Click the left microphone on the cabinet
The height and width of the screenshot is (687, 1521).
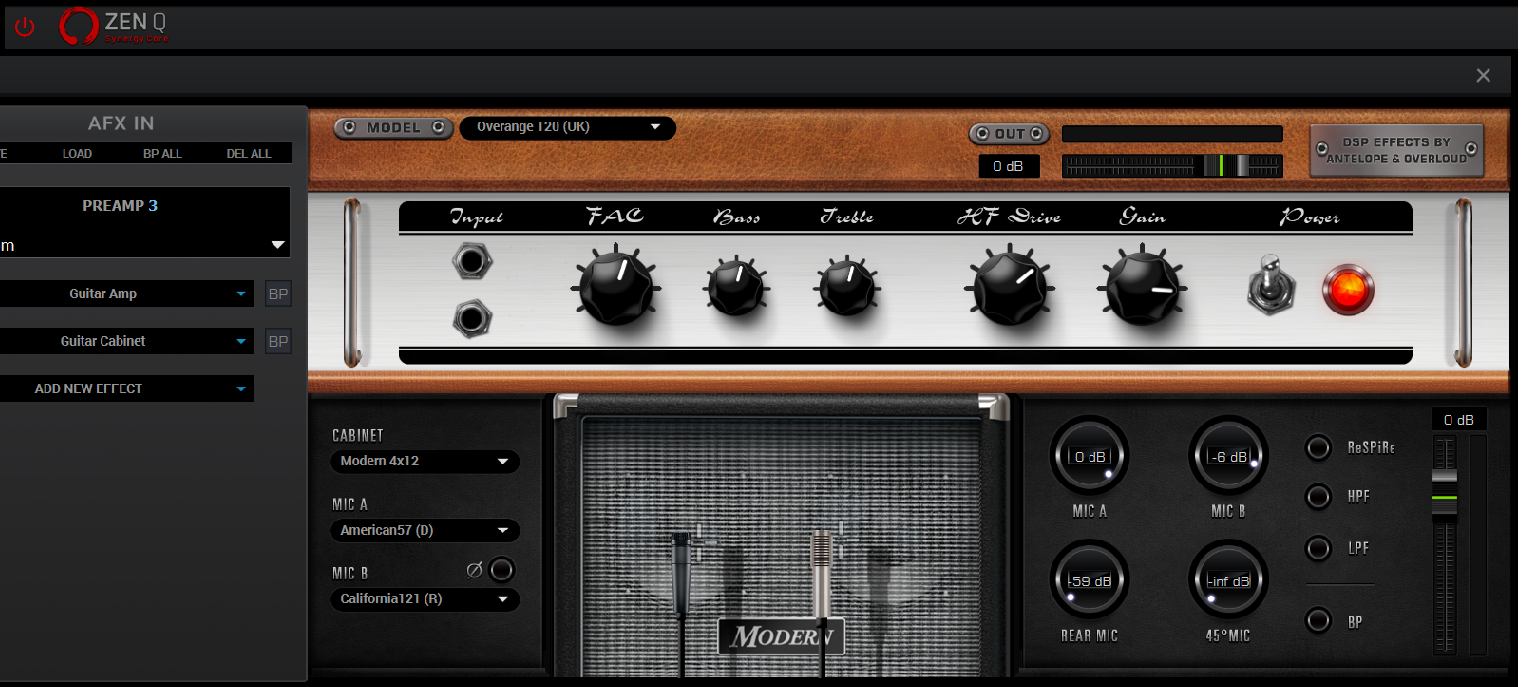coord(682,575)
